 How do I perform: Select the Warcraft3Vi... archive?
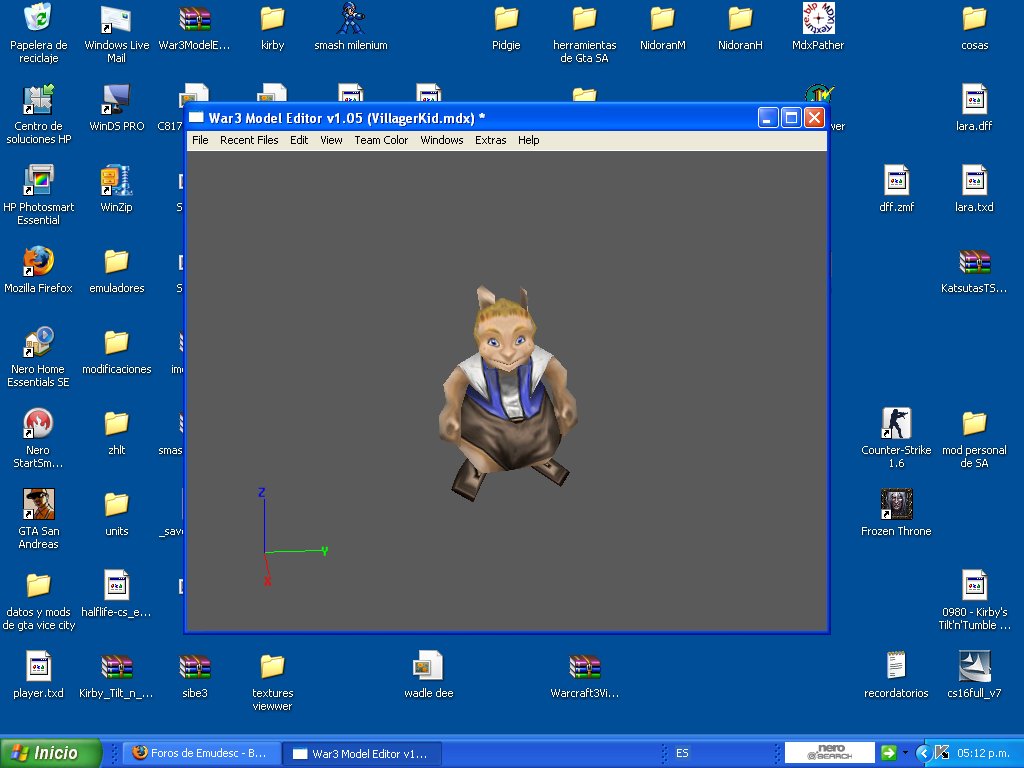click(584, 675)
